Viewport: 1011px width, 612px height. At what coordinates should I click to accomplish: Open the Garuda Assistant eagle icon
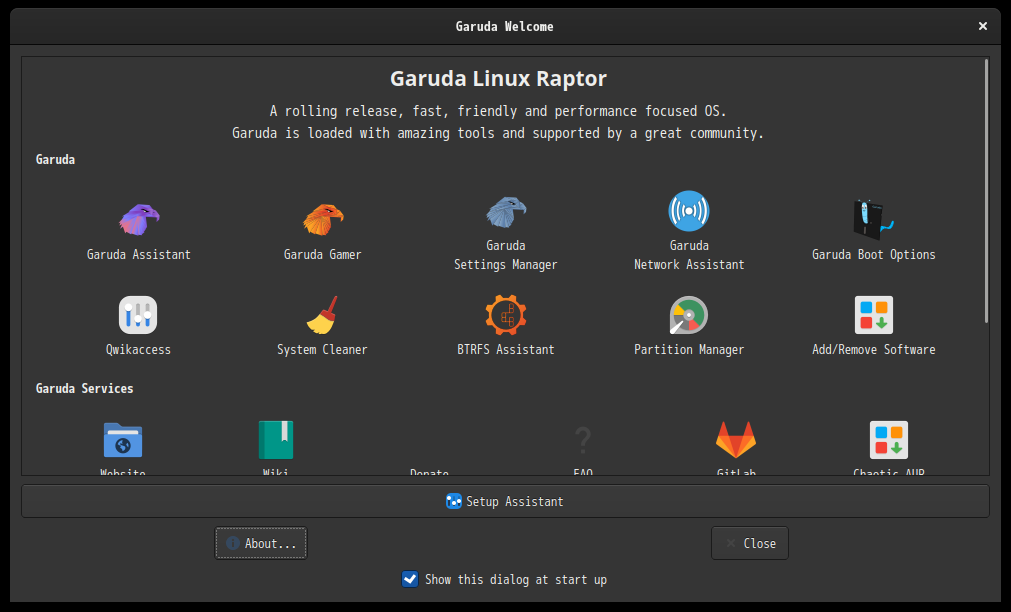[x=139, y=219]
